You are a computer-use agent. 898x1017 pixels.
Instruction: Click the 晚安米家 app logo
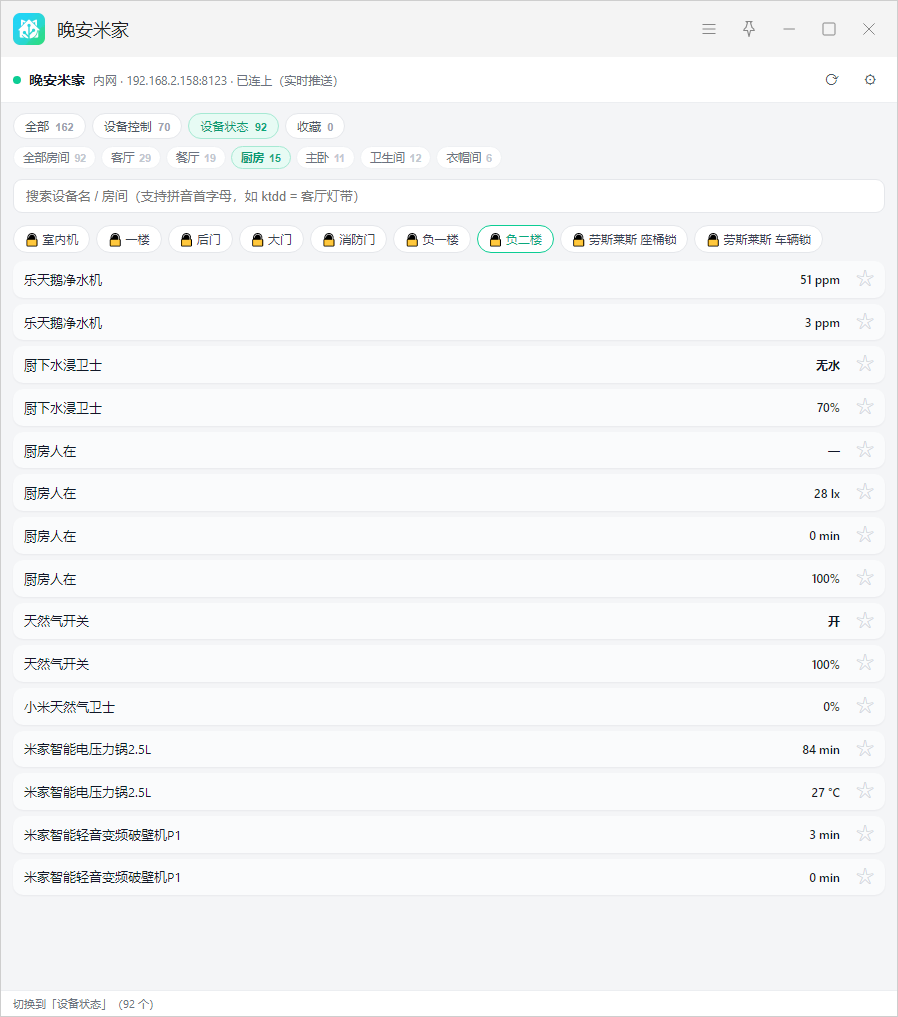click(x=29, y=29)
